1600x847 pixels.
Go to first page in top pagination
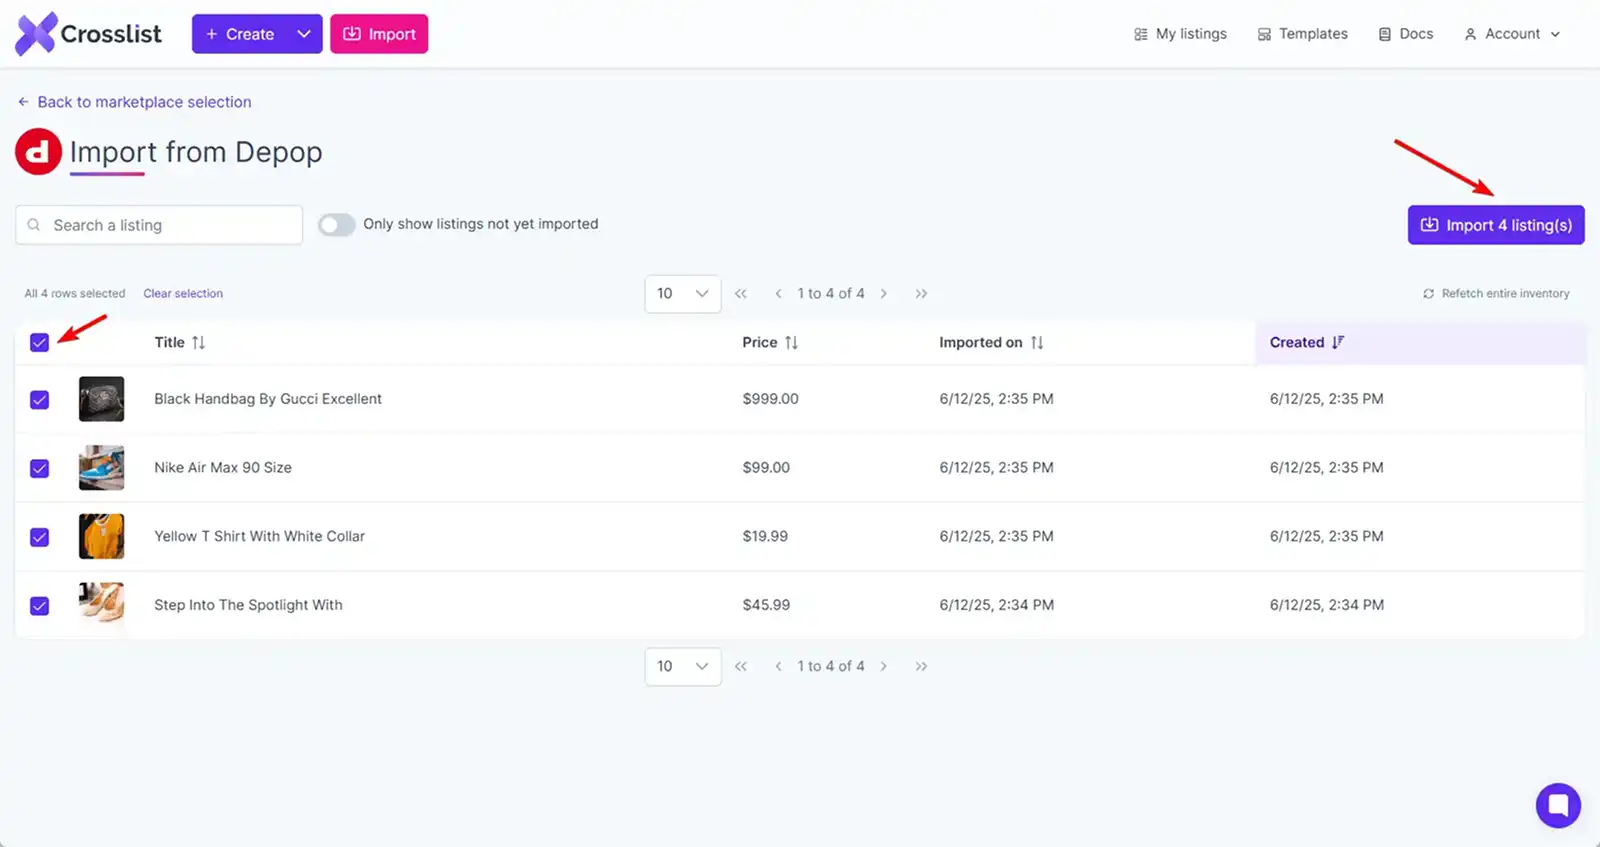pyautogui.click(x=741, y=294)
